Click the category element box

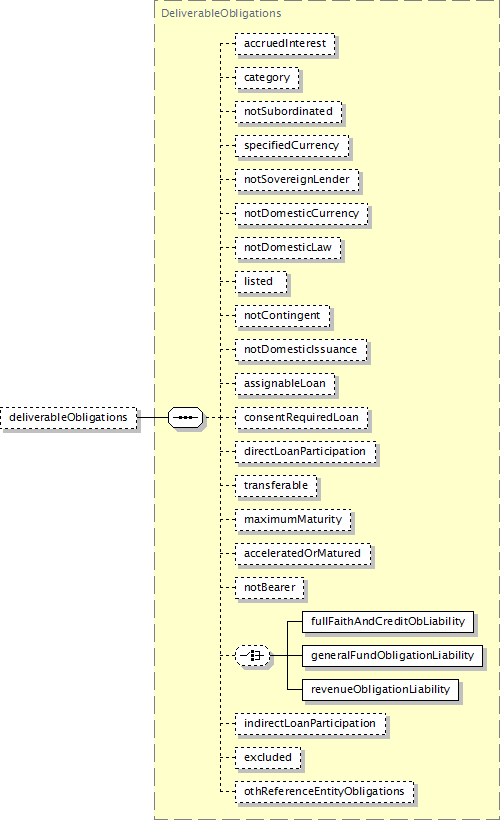click(x=267, y=77)
